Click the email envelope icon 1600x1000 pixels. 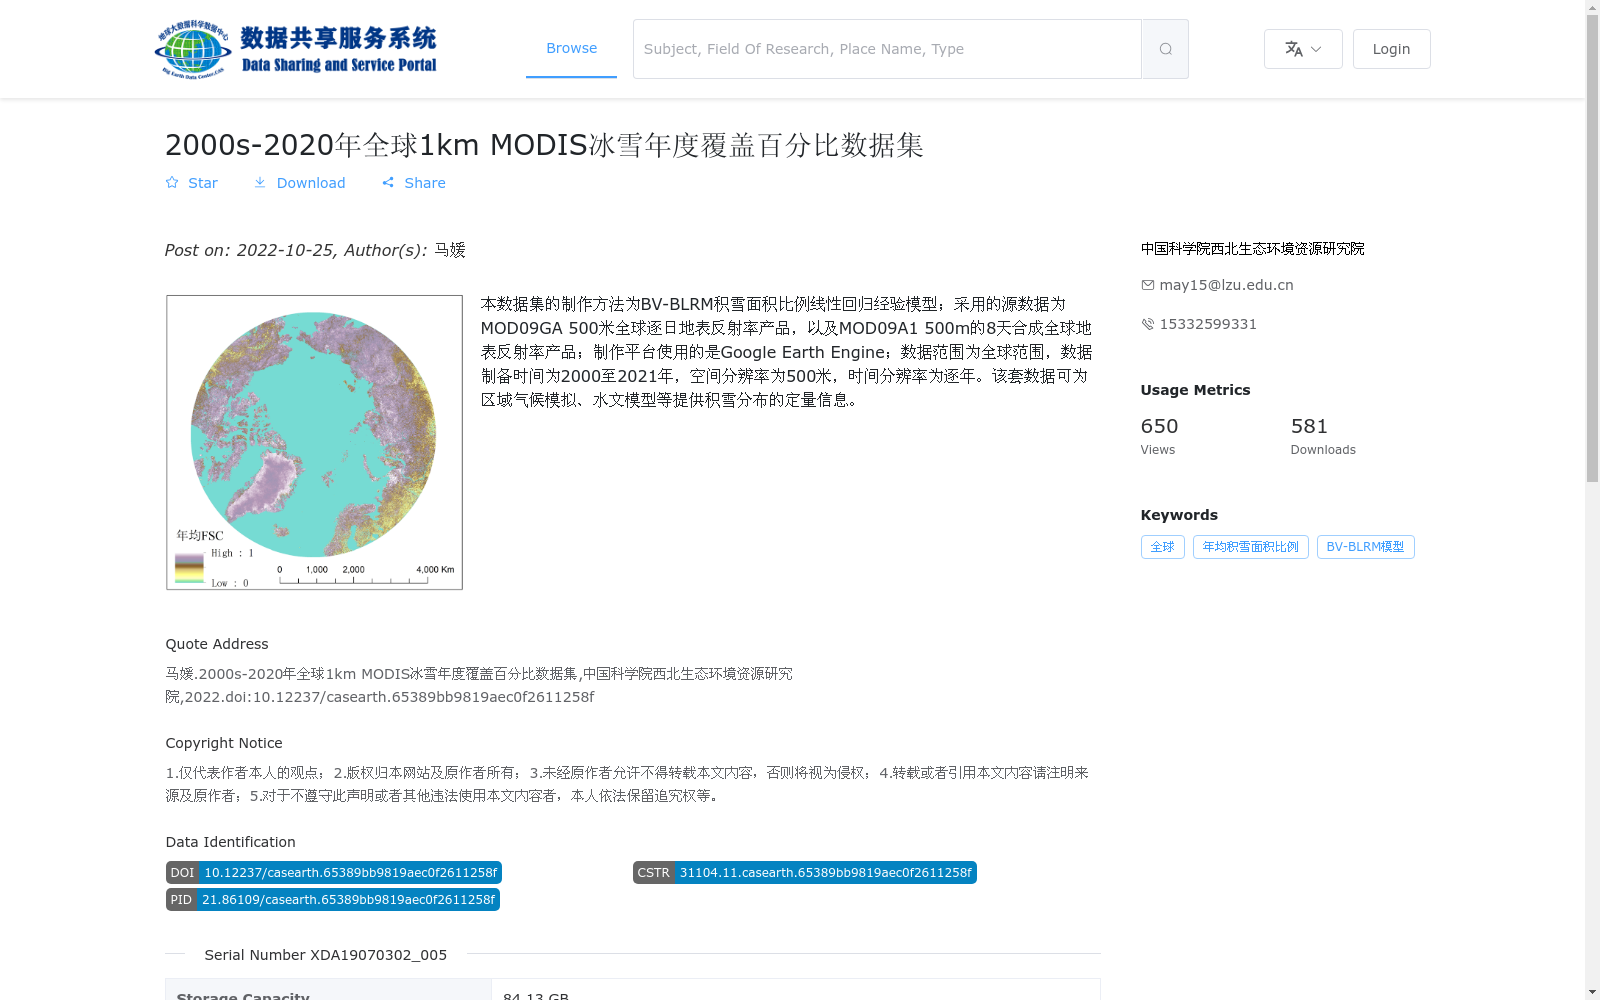click(1147, 285)
